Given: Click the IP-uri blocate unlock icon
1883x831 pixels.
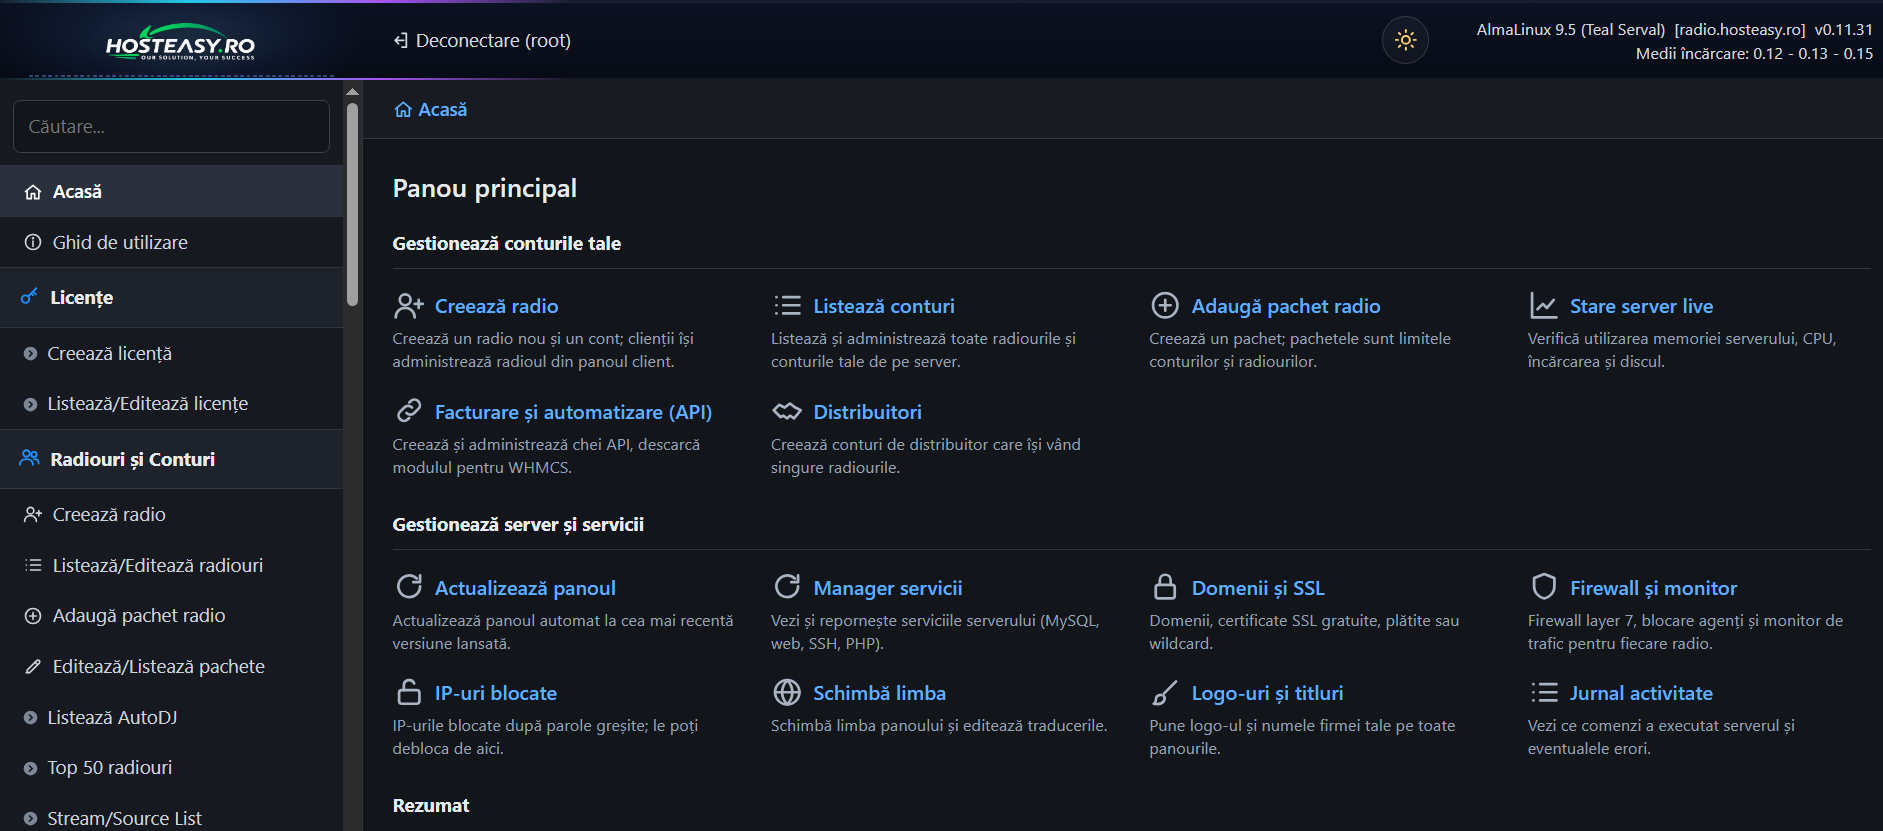Looking at the screenshot, I should tap(408, 692).
